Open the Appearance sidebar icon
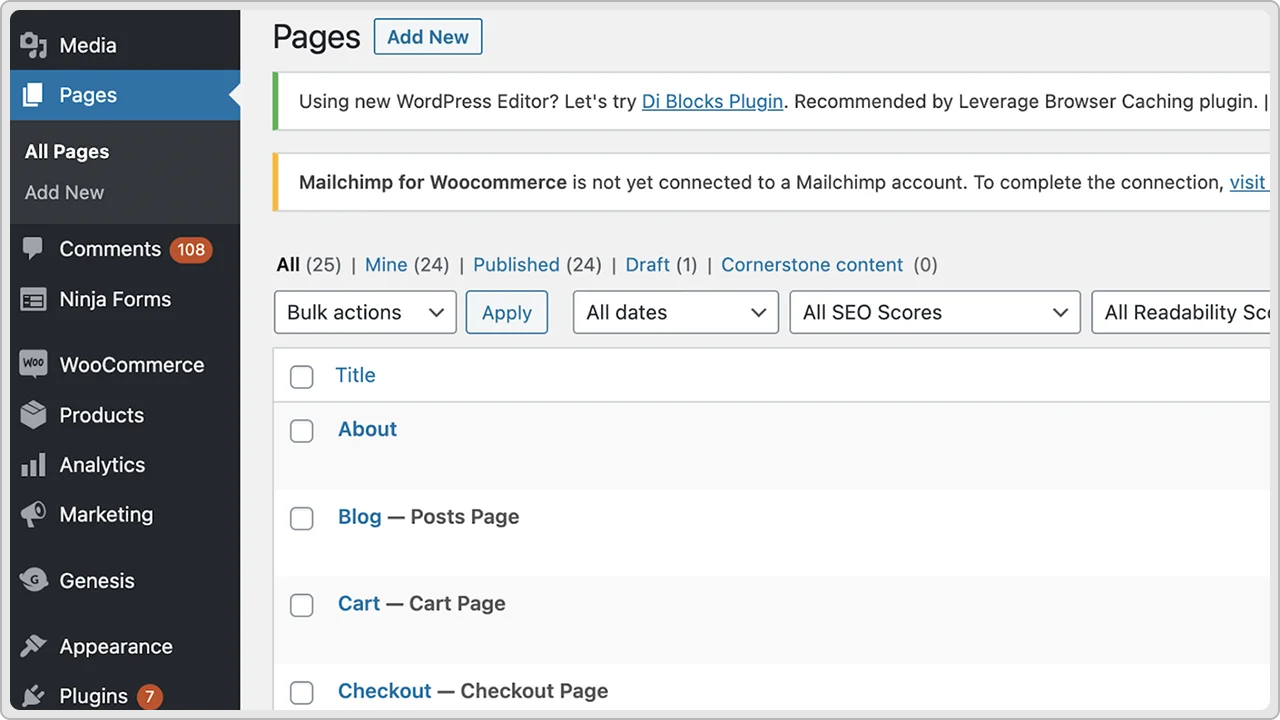 [x=33, y=646]
